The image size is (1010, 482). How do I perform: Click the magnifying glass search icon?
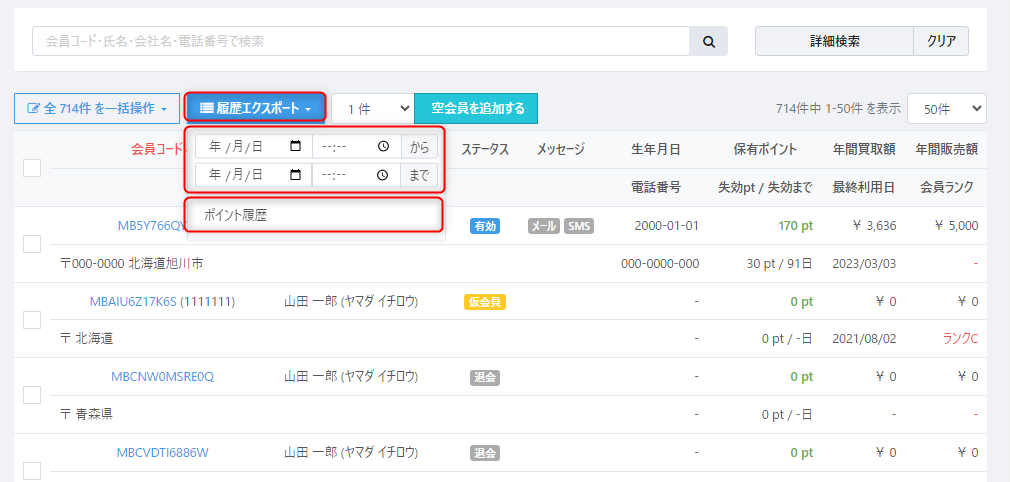coord(708,41)
